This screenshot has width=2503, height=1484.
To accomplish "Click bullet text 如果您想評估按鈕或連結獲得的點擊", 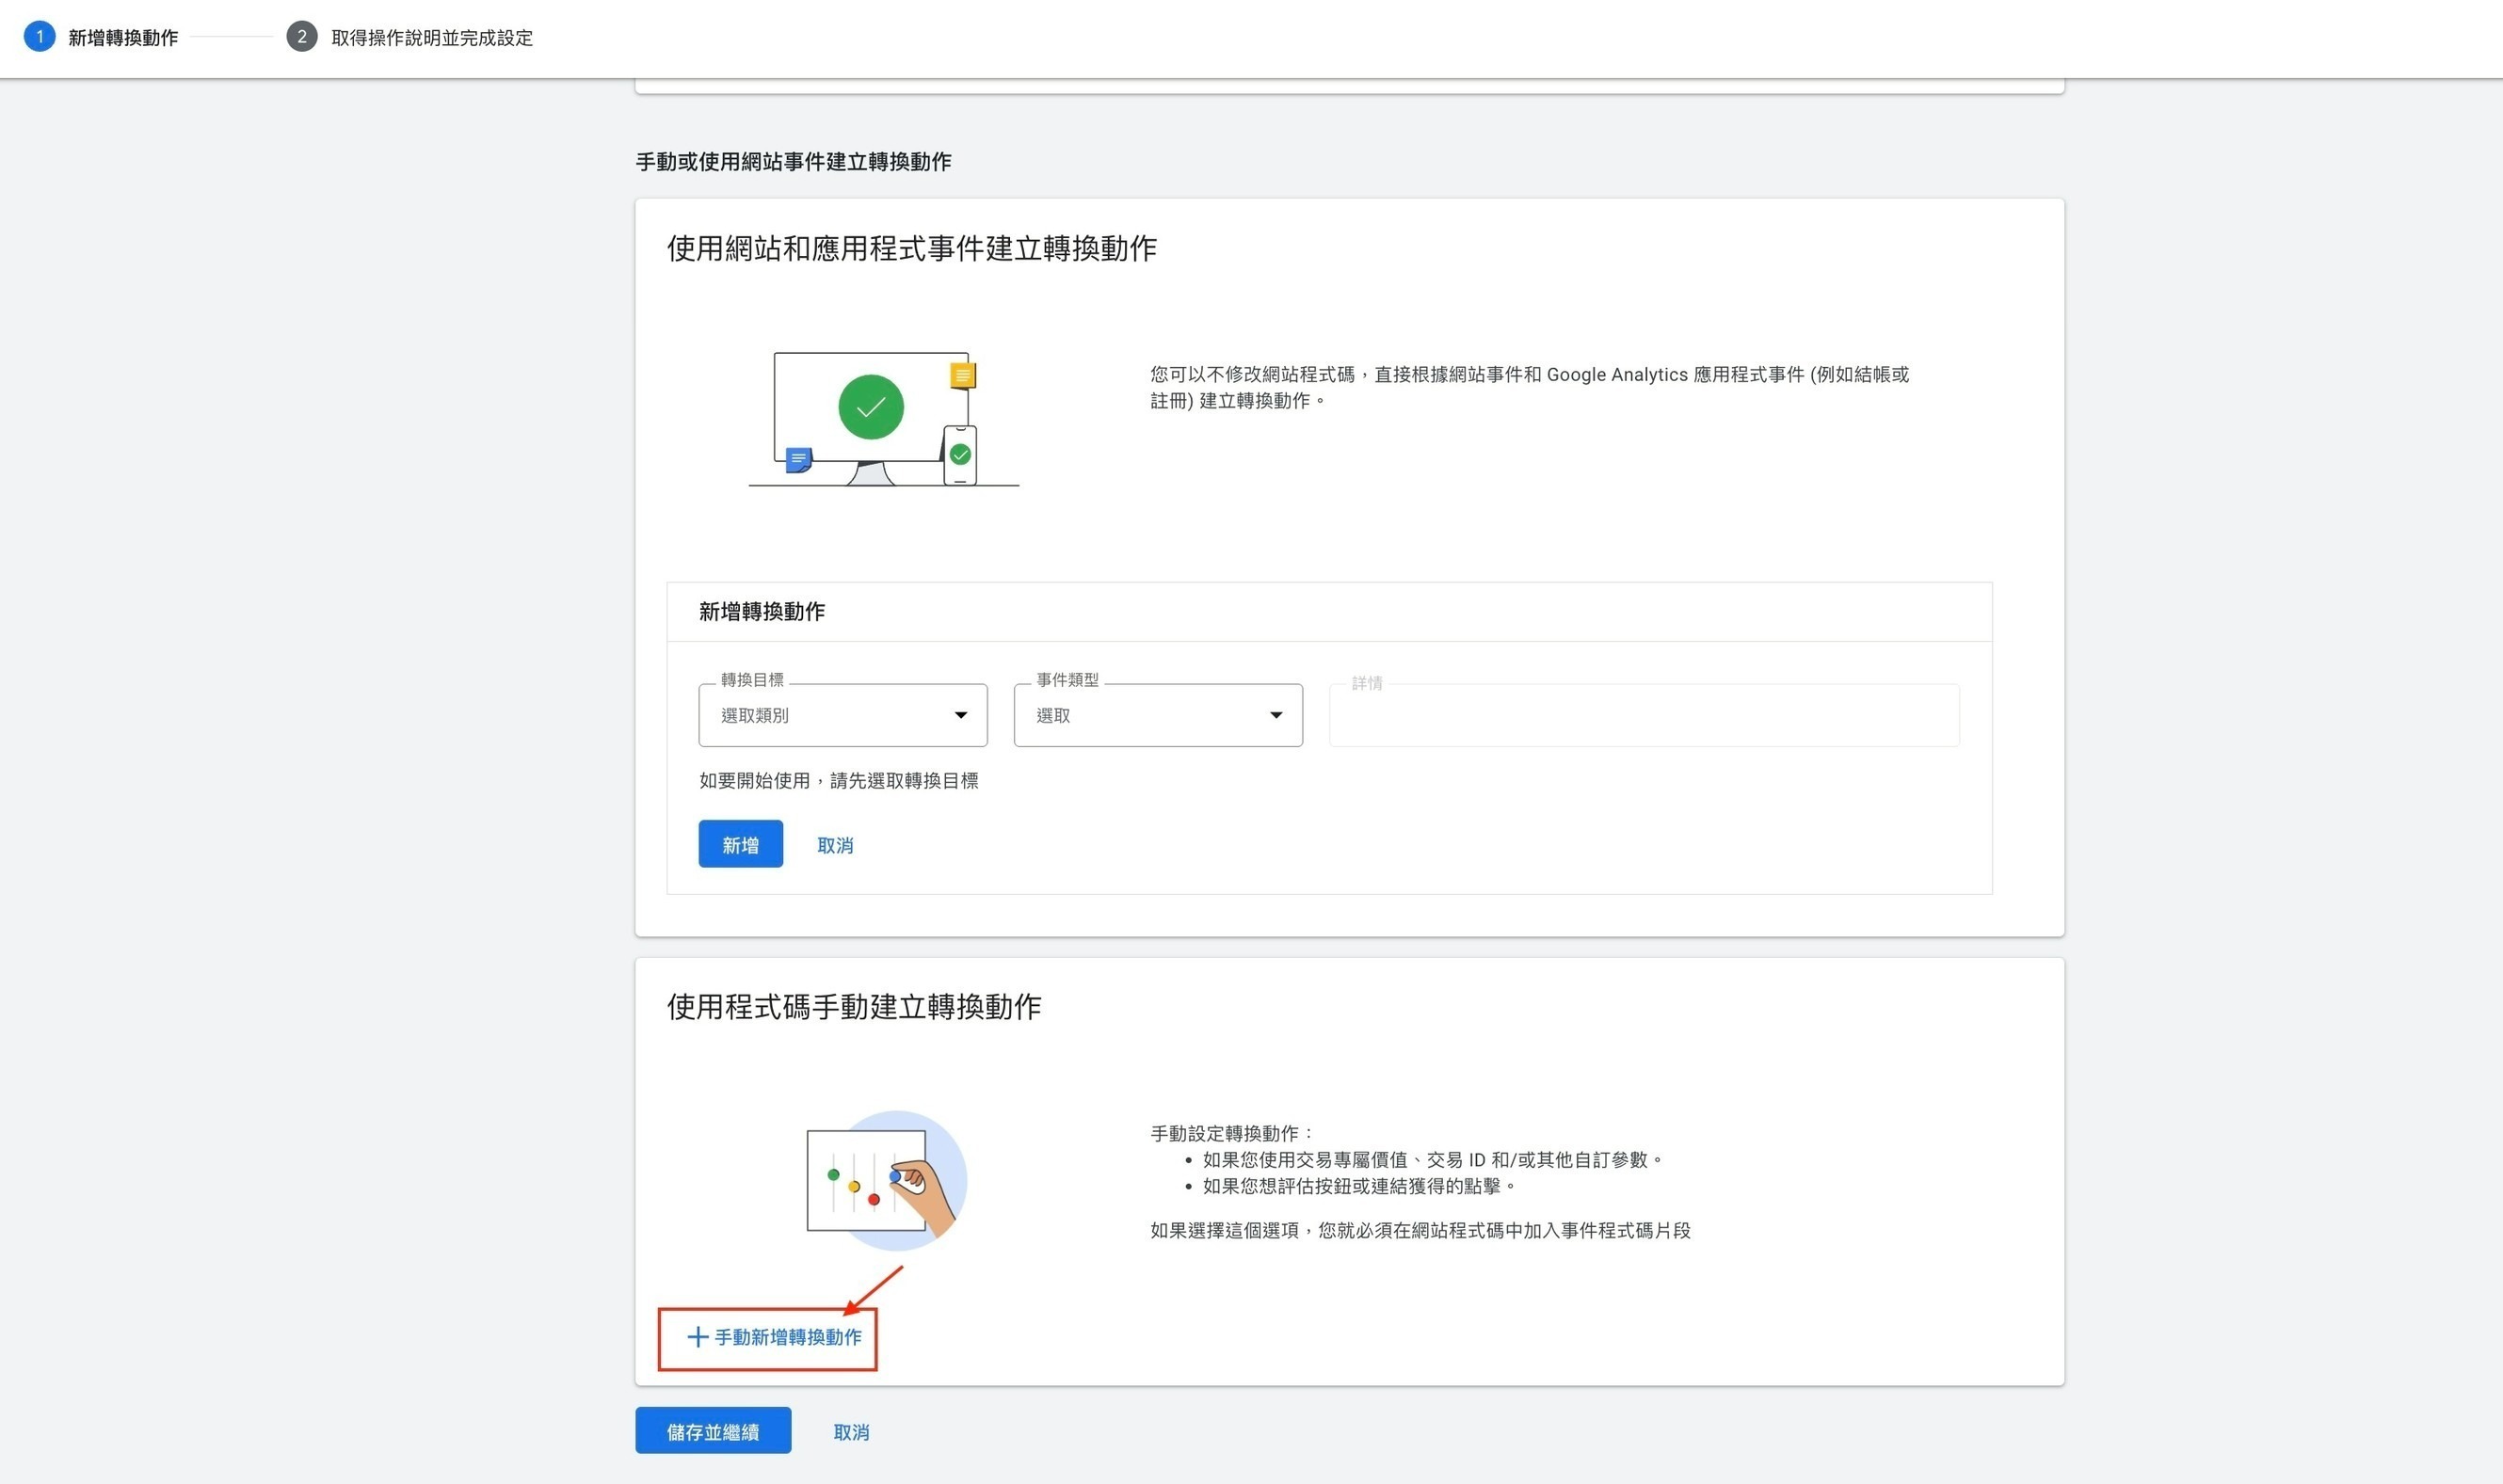I will (1359, 1185).
